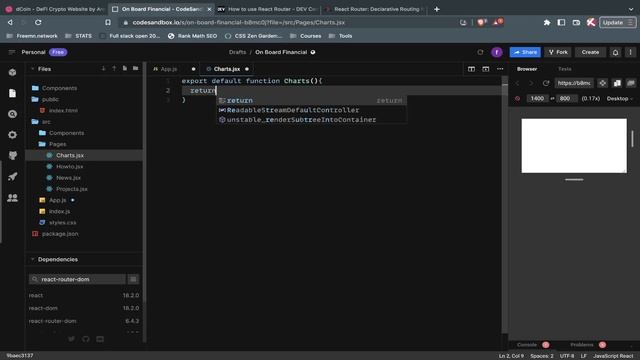Open News.jsx in the file tree
Viewport: 640px width, 360px height.
point(69,178)
